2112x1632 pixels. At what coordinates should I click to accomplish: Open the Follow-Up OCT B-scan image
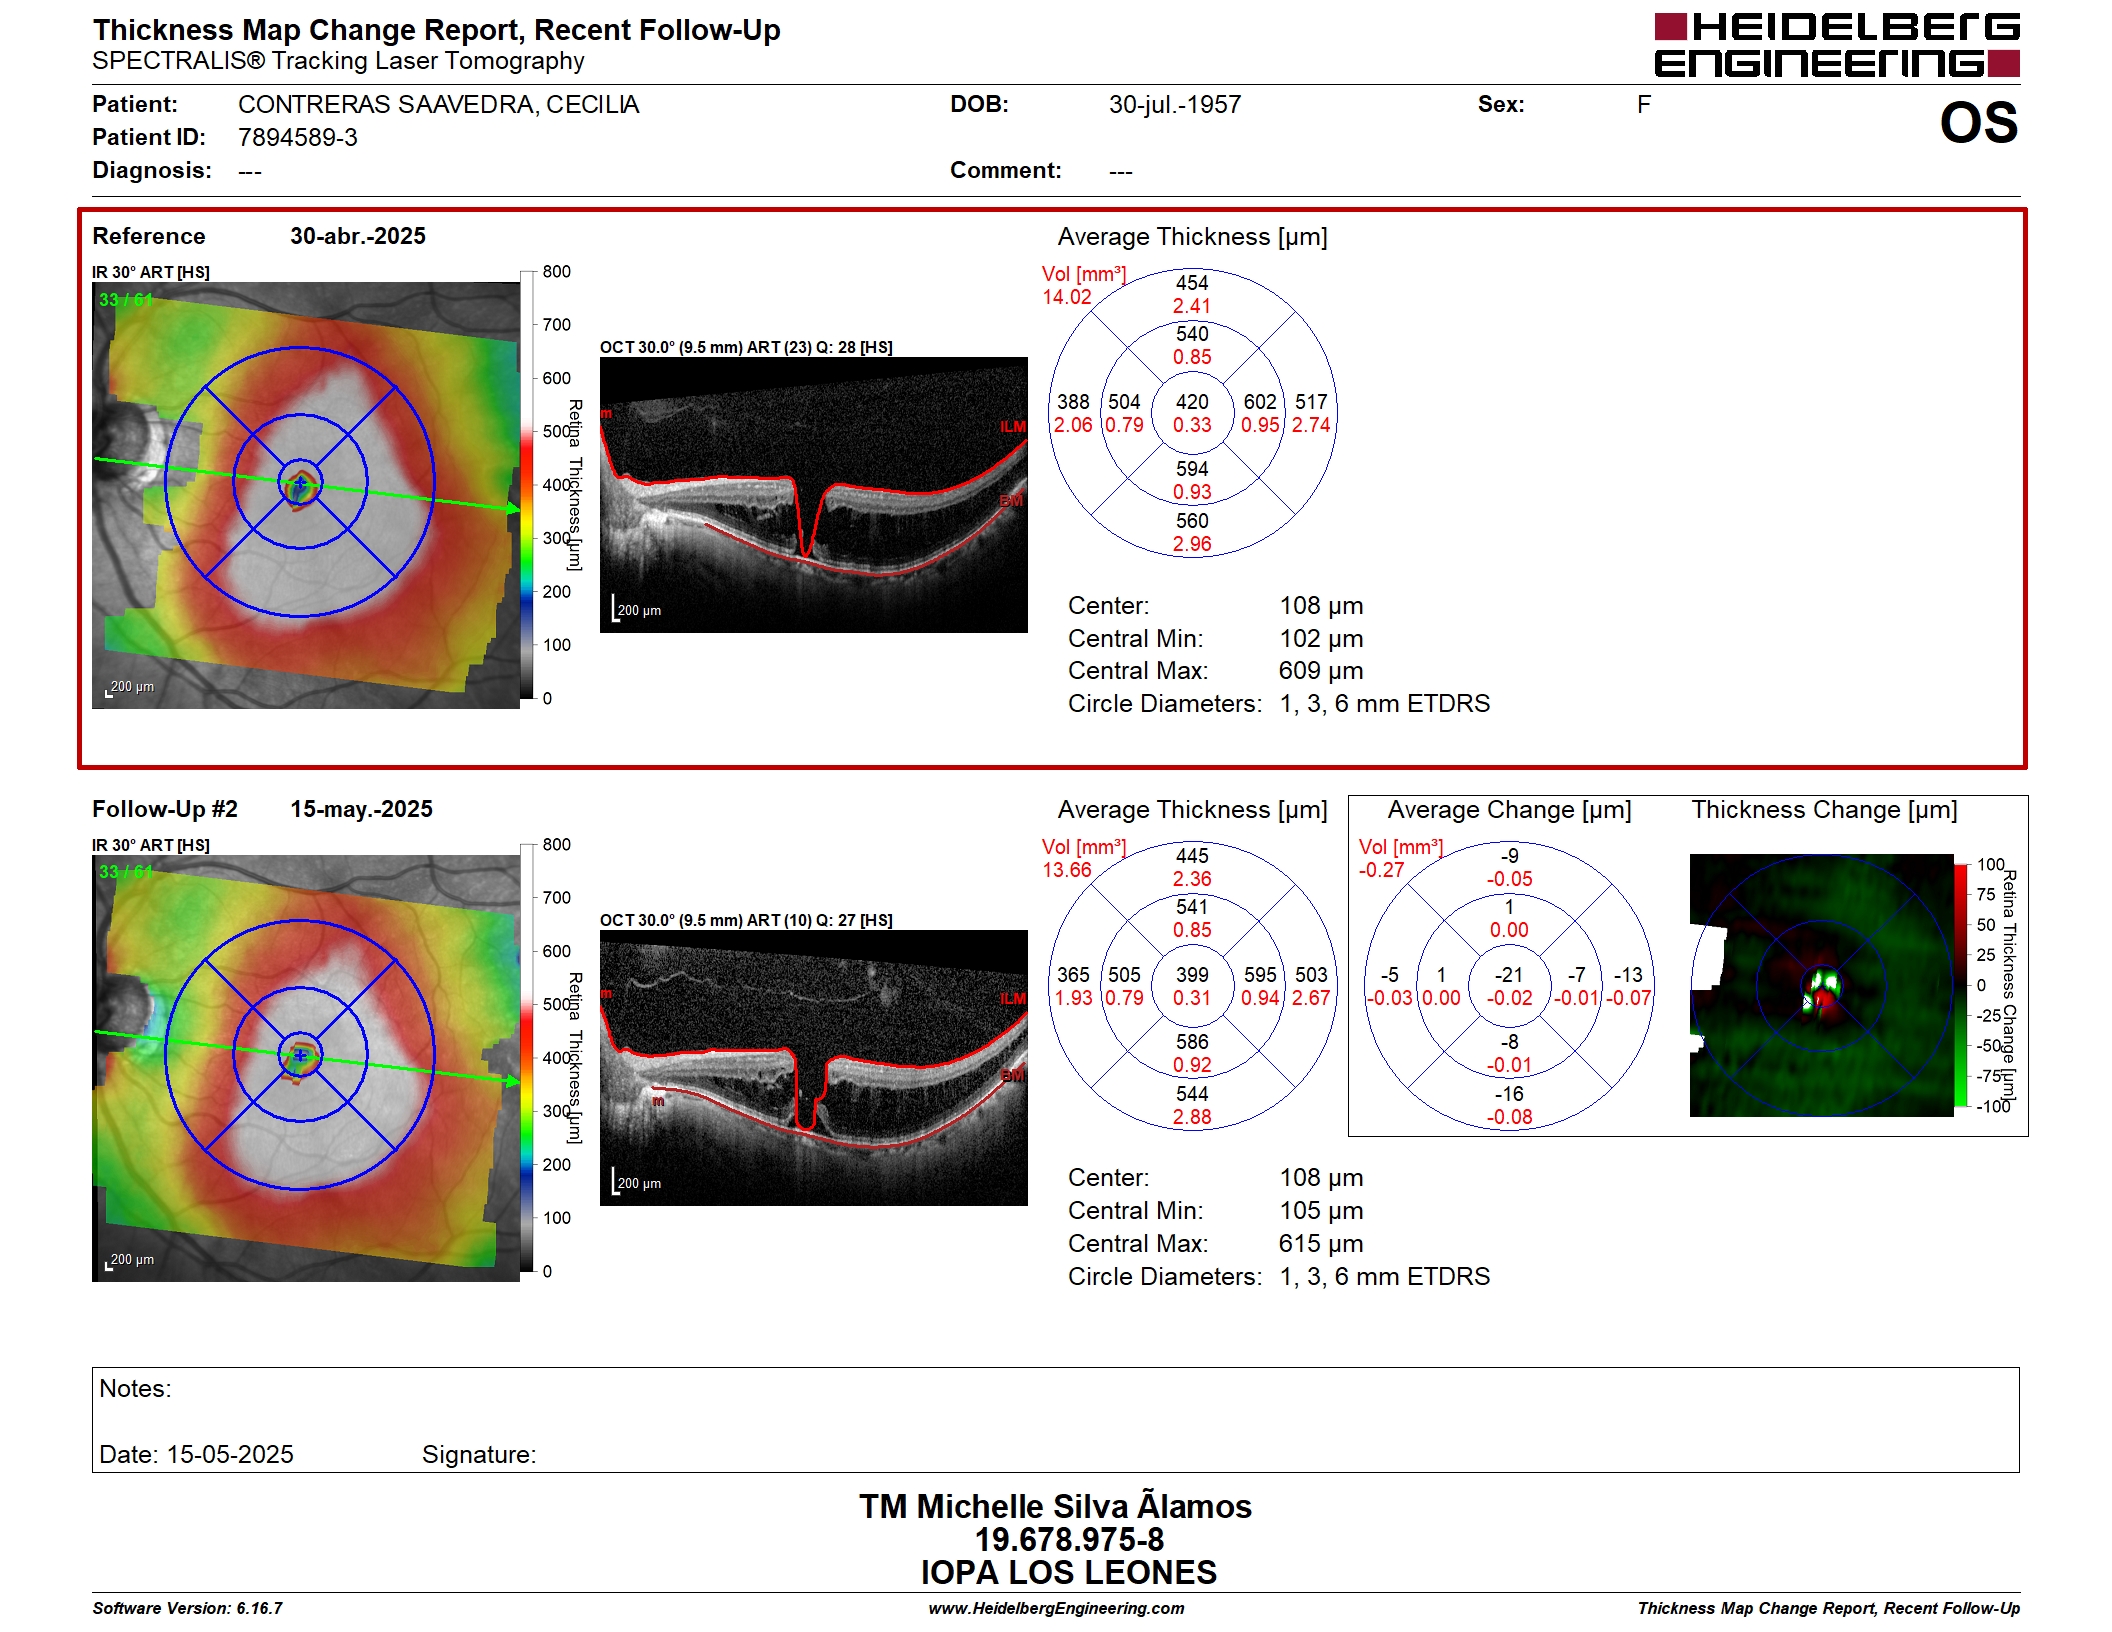click(x=814, y=1068)
